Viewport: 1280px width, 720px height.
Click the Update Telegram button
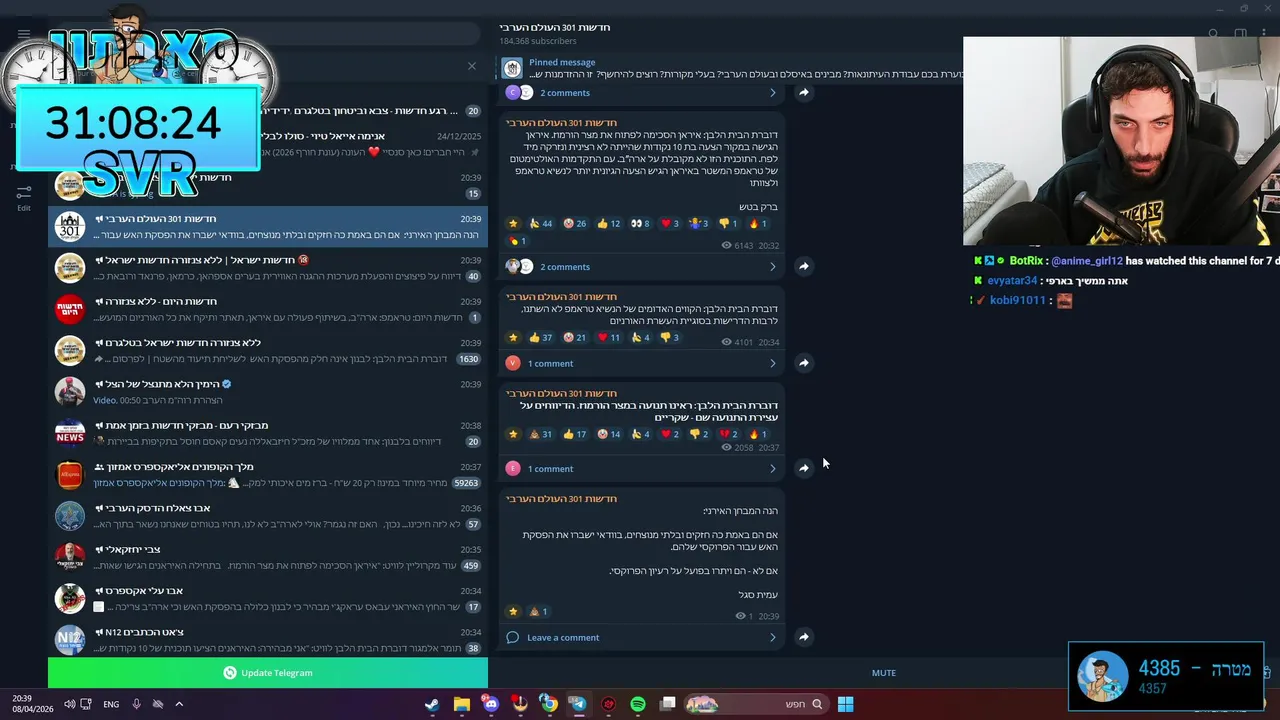point(268,673)
